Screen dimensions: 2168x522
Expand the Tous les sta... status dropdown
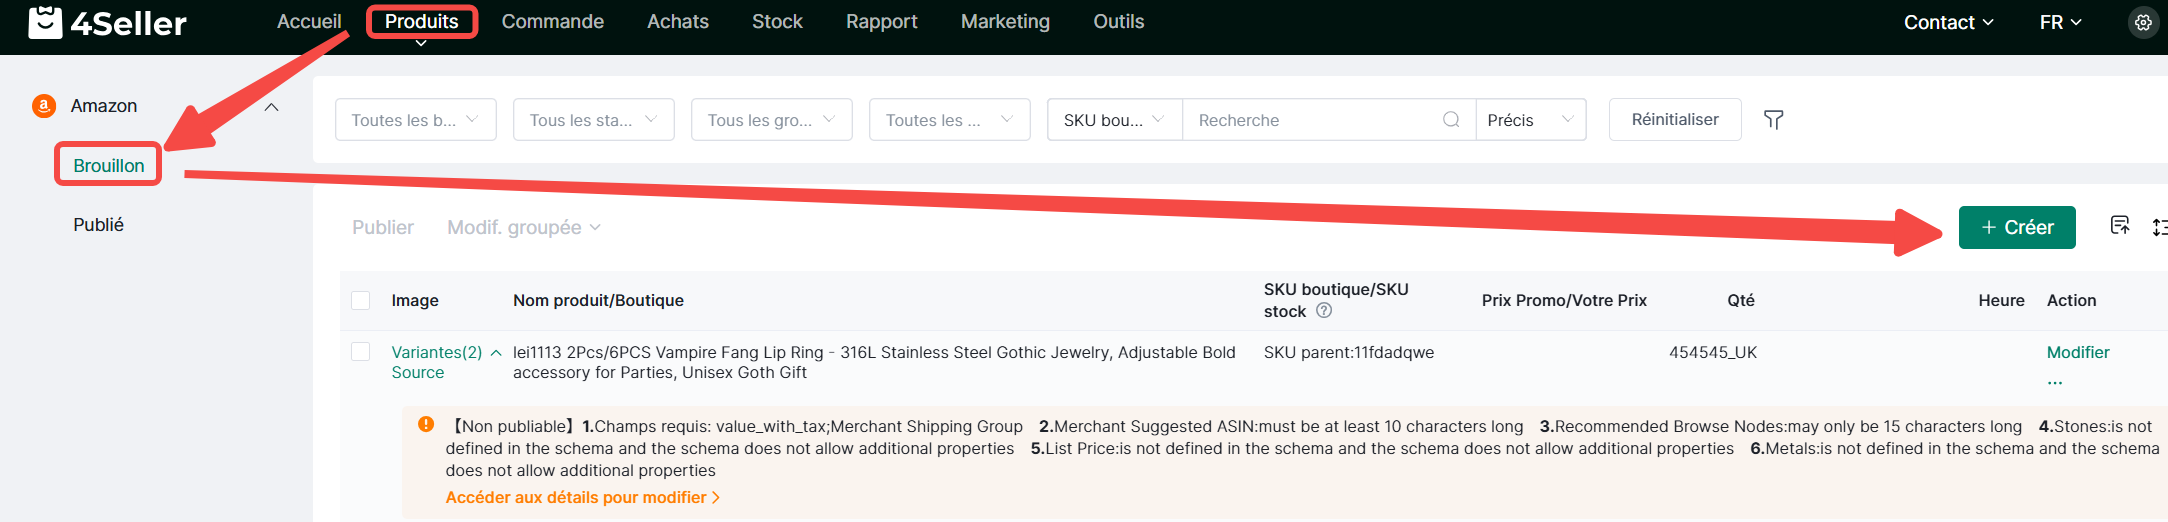click(x=593, y=120)
